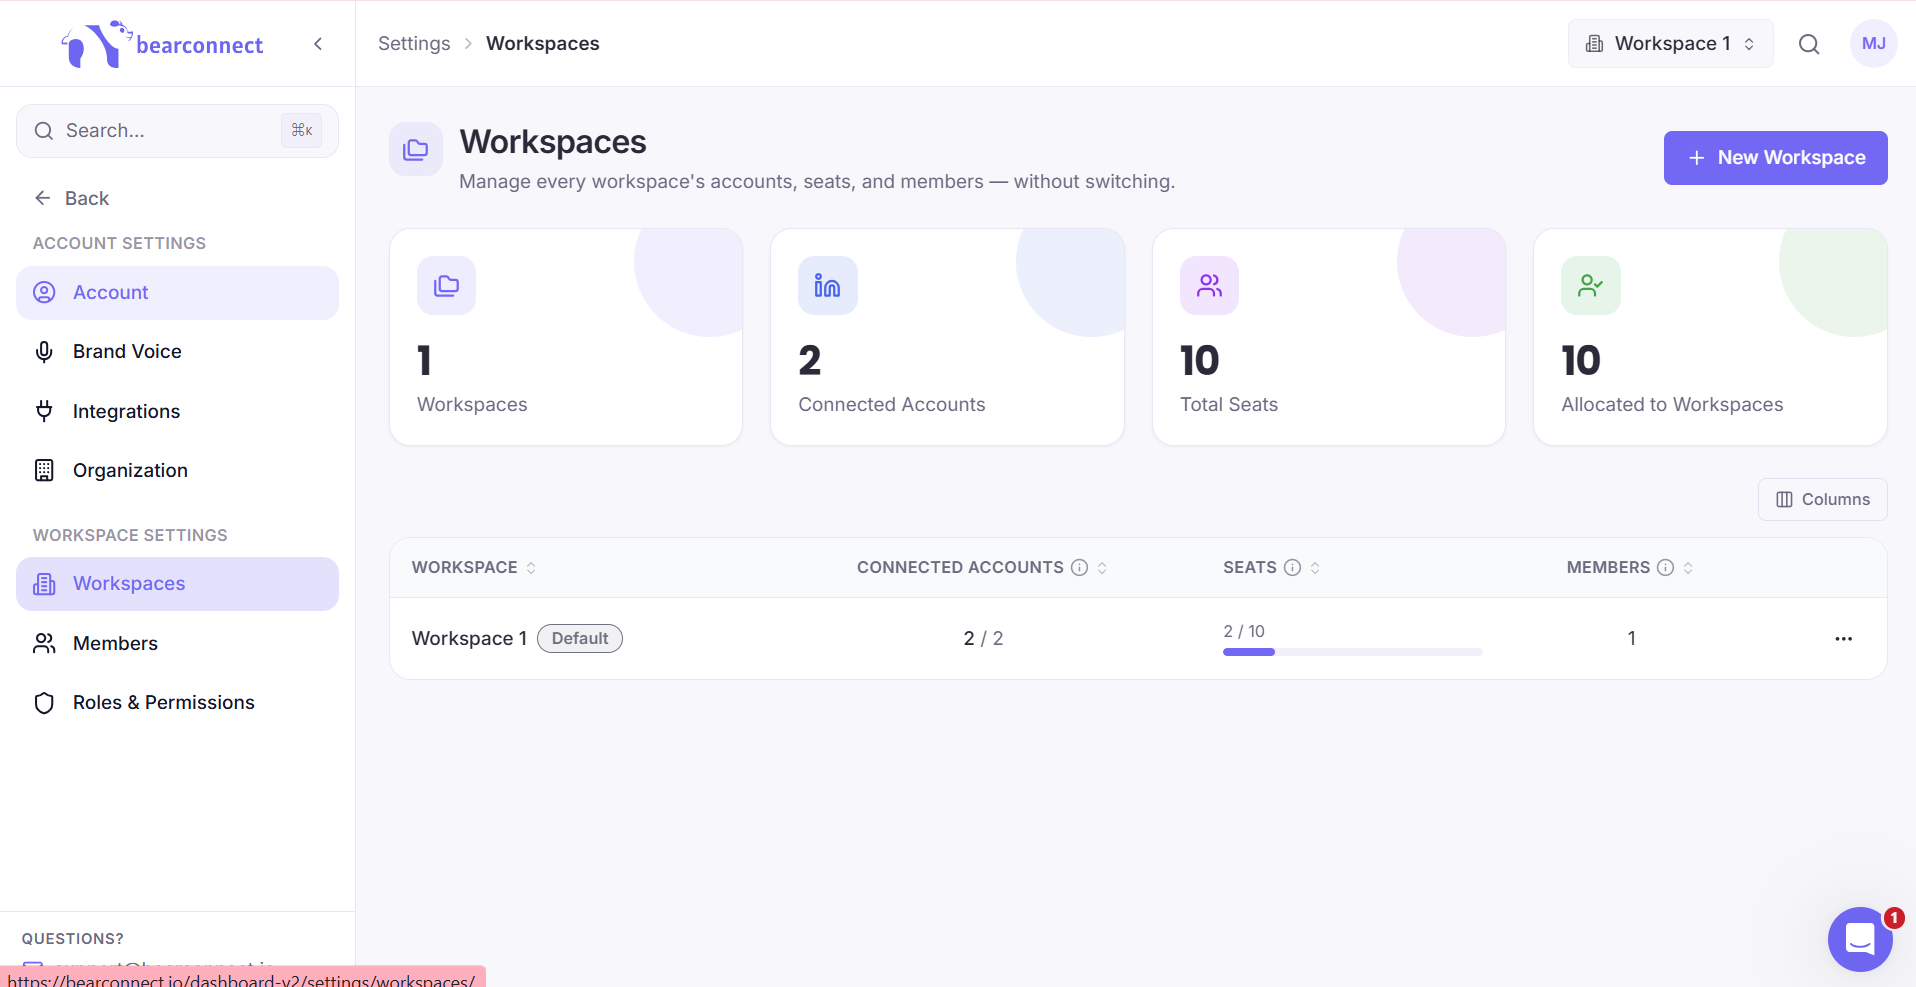Click the Account sidebar icon

[44, 293]
